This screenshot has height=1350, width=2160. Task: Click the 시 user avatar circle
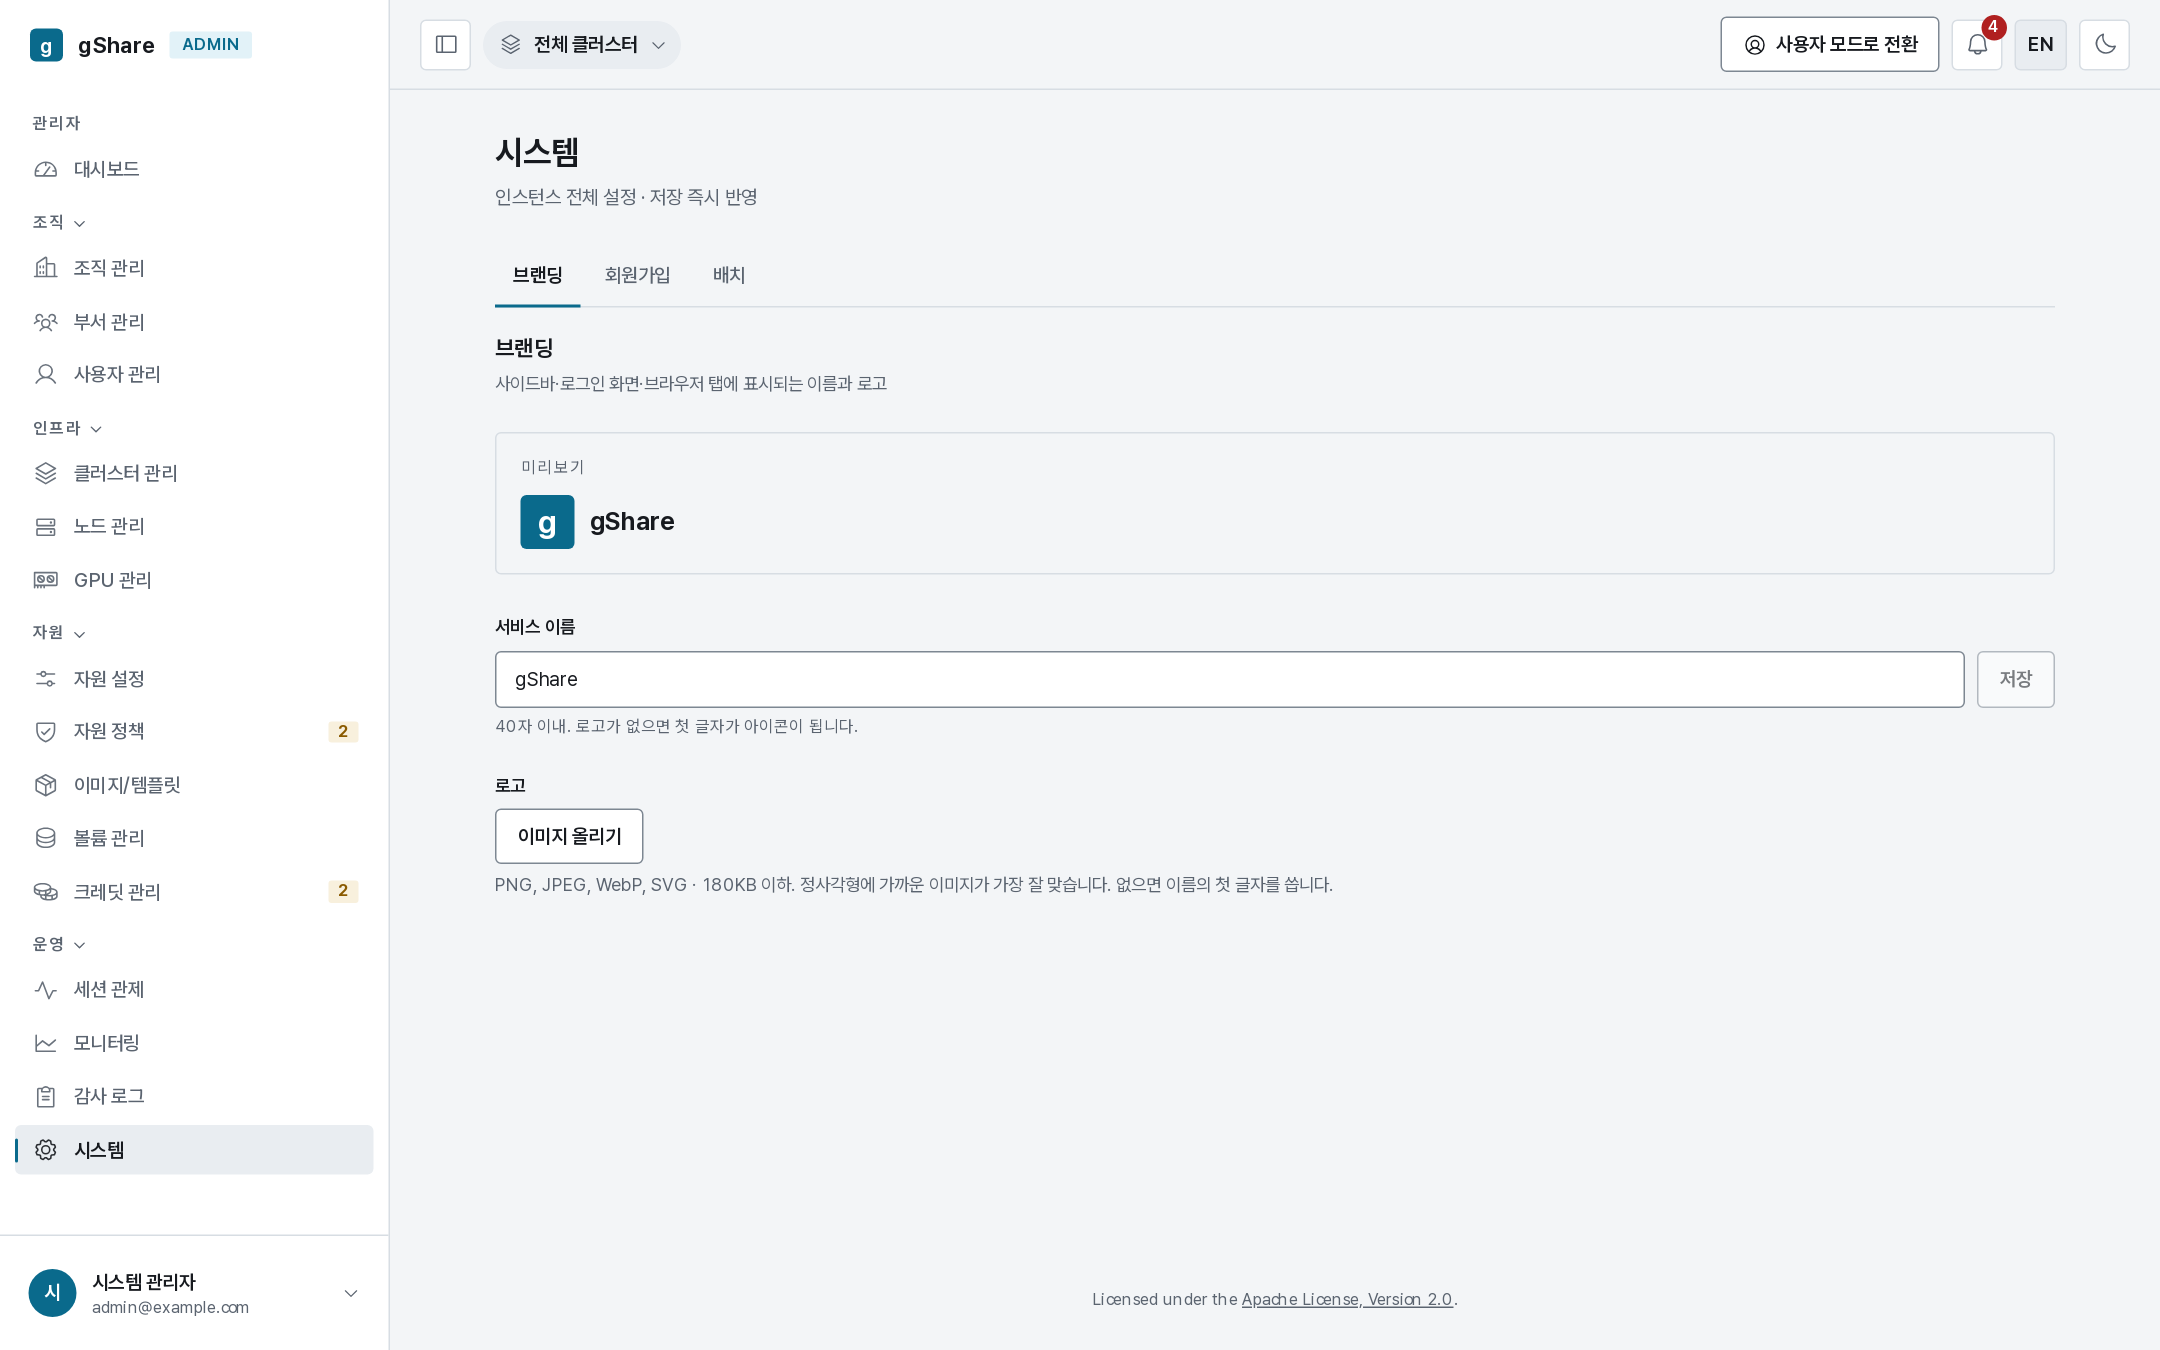click(53, 1293)
